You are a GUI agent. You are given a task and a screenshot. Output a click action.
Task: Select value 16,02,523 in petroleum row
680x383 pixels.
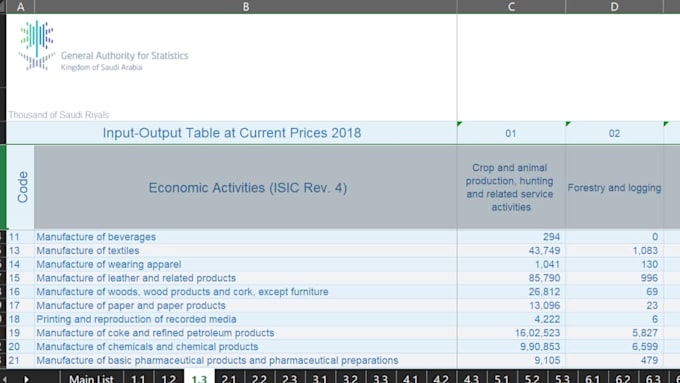(x=511, y=333)
